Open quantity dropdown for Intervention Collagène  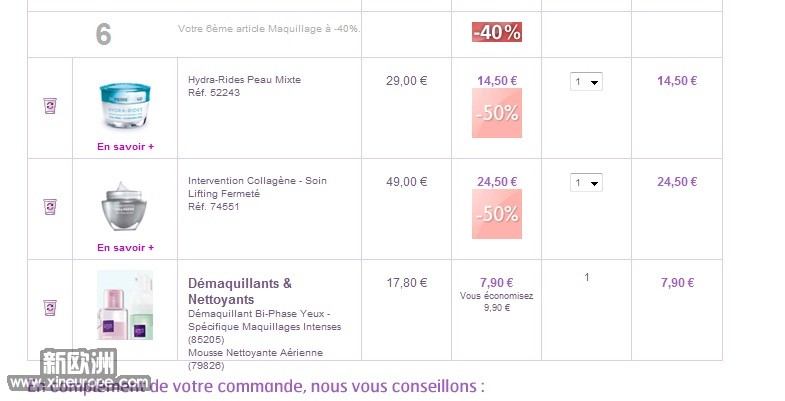(586, 182)
